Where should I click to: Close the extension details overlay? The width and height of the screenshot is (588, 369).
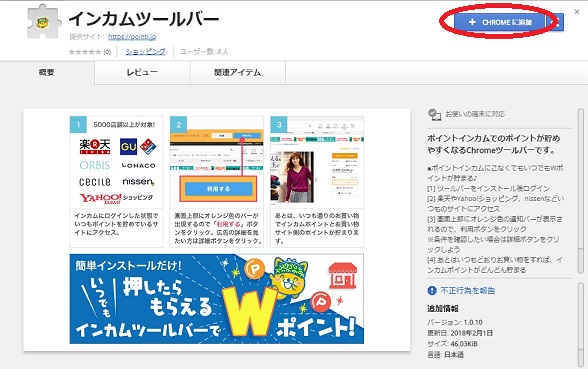click(577, 12)
